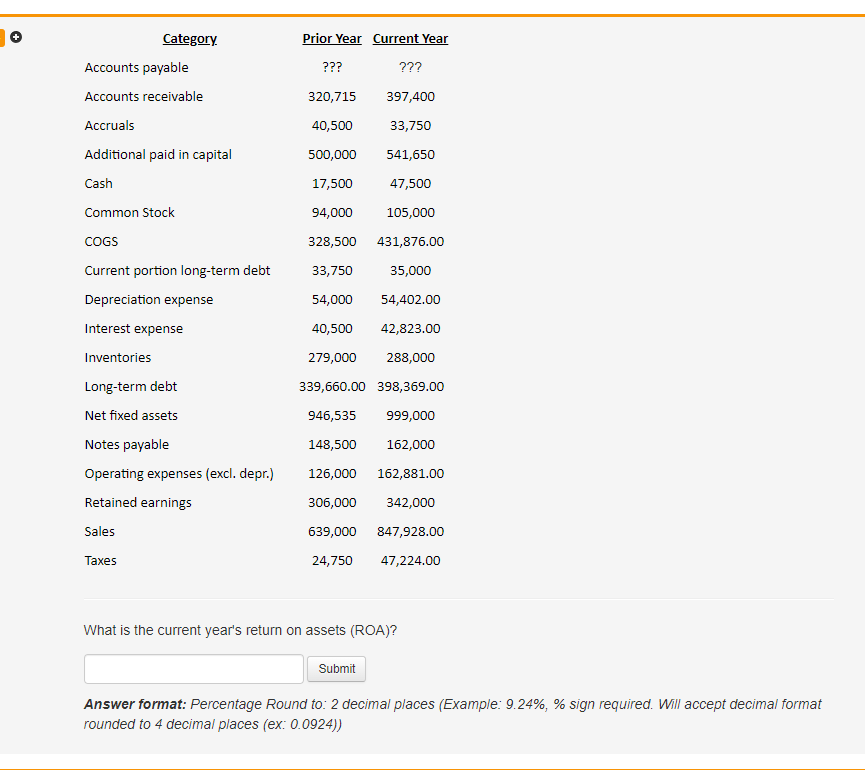The height and width of the screenshot is (770, 865).
Task: Click the orange sidebar tab marker
Action: (x=4, y=37)
